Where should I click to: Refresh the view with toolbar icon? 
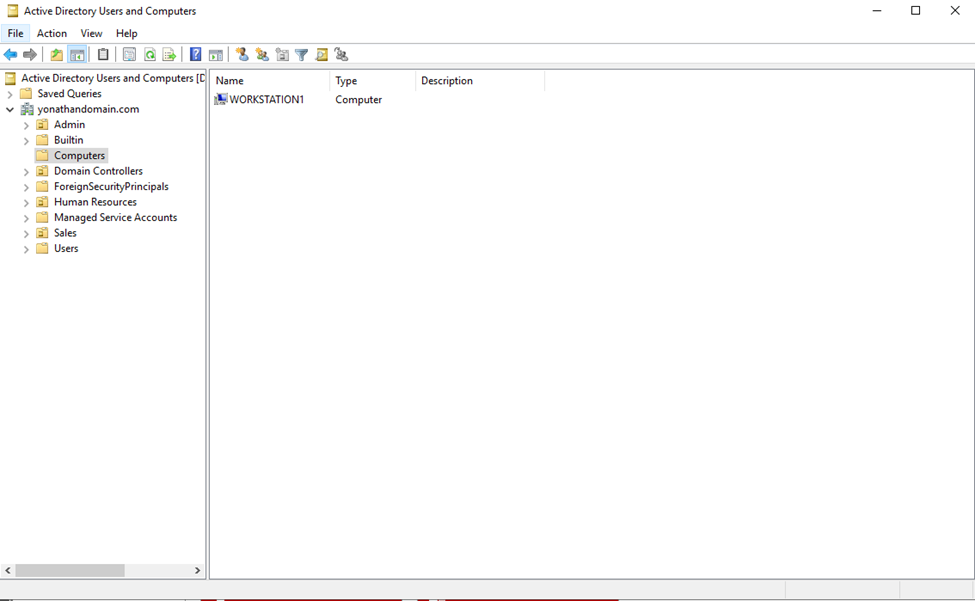point(150,55)
